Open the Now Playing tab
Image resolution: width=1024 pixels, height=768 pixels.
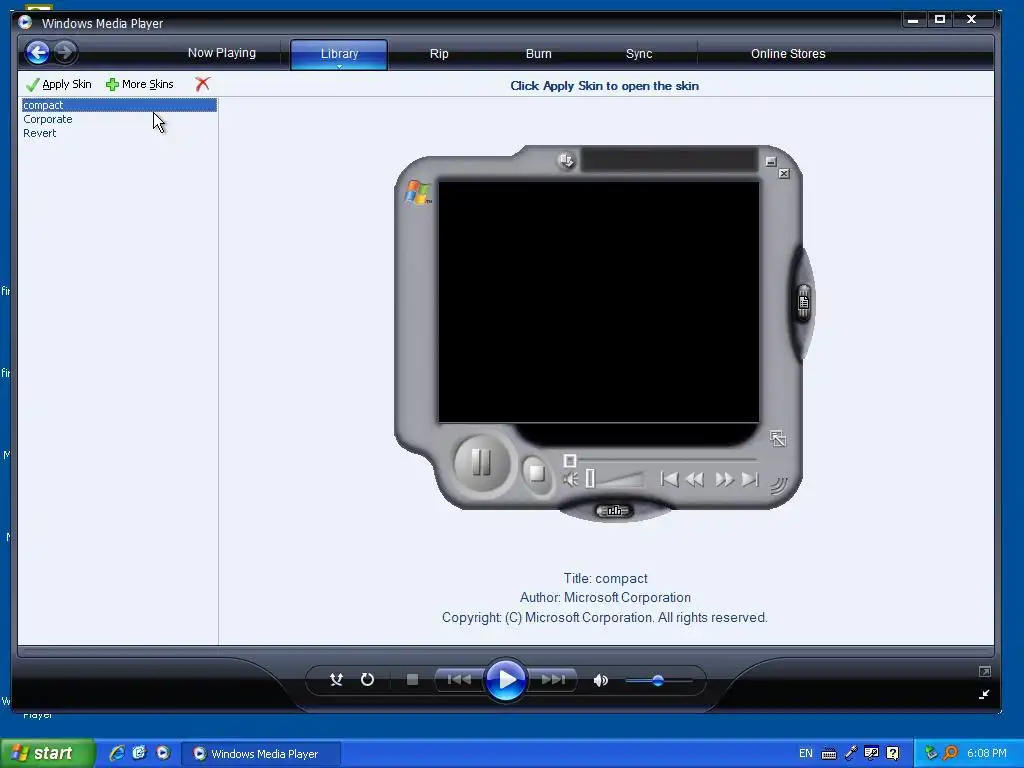tap(221, 53)
